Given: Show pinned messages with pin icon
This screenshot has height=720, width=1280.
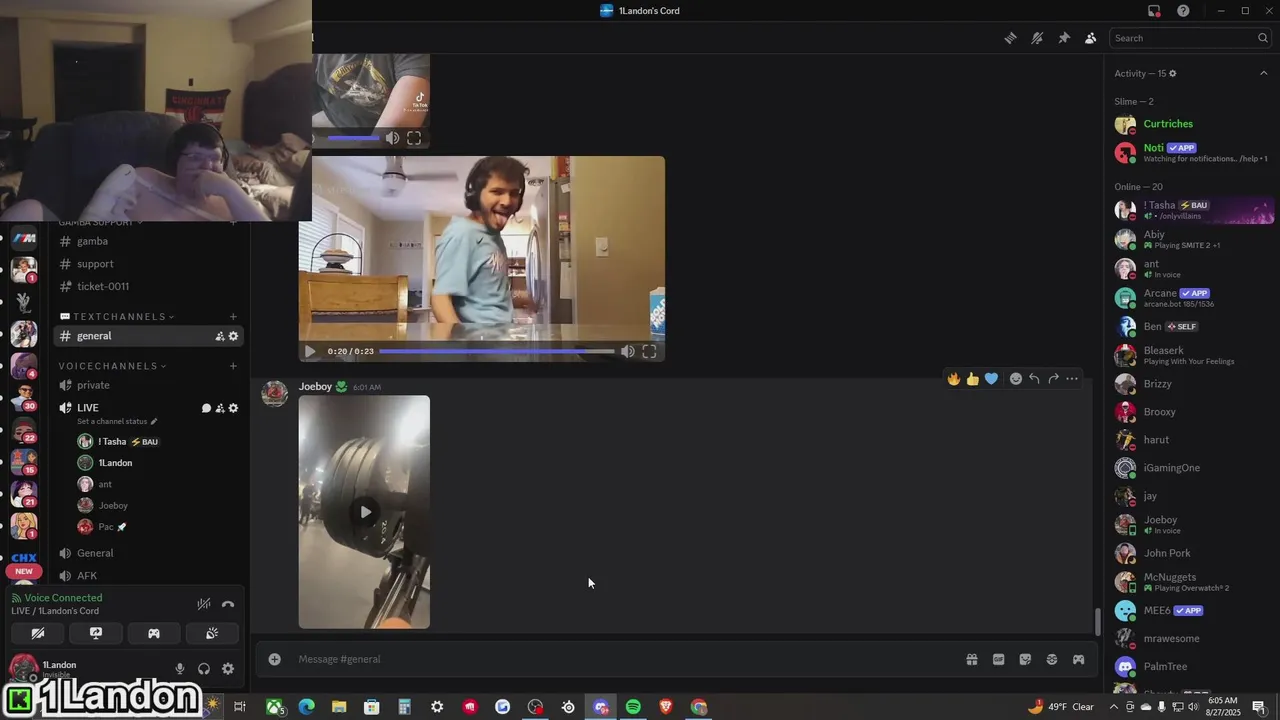Looking at the screenshot, I should point(1064,38).
